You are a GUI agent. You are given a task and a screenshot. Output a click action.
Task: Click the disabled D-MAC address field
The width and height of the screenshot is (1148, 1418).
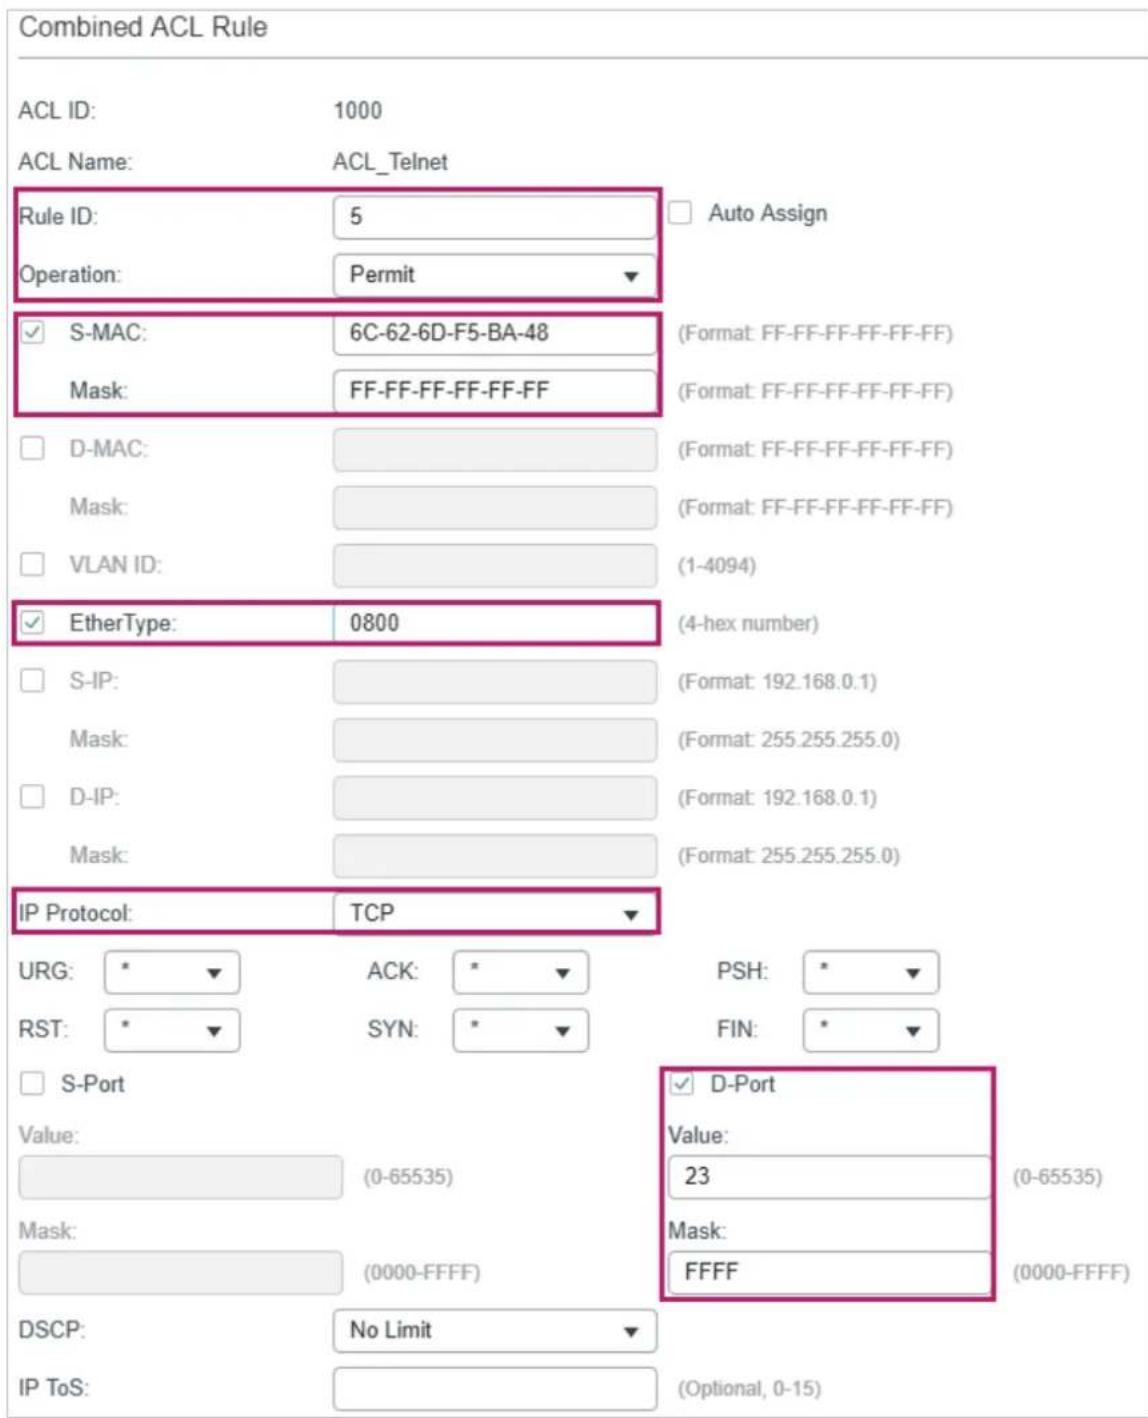point(495,449)
